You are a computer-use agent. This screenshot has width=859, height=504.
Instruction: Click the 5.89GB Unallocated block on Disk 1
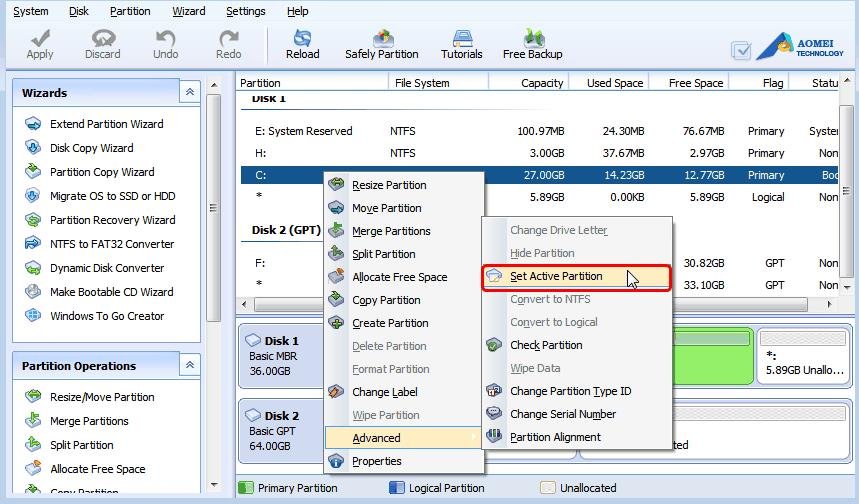tap(803, 356)
